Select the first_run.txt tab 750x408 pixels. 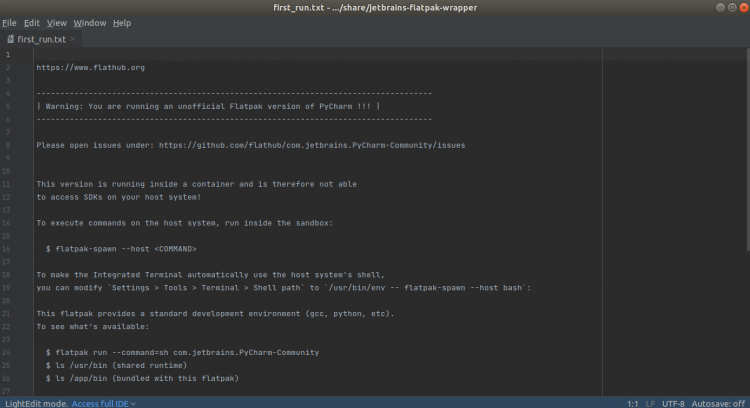[x=41, y=39]
